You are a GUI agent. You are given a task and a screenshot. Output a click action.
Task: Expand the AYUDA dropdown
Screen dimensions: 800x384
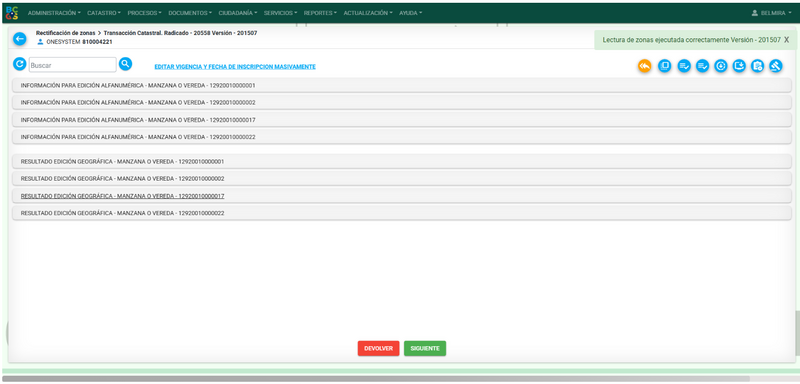tap(411, 13)
